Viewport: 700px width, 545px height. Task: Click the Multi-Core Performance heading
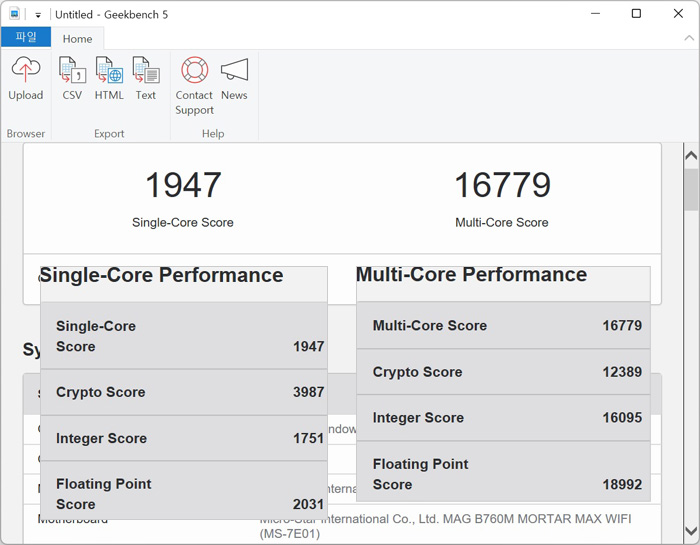471,274
